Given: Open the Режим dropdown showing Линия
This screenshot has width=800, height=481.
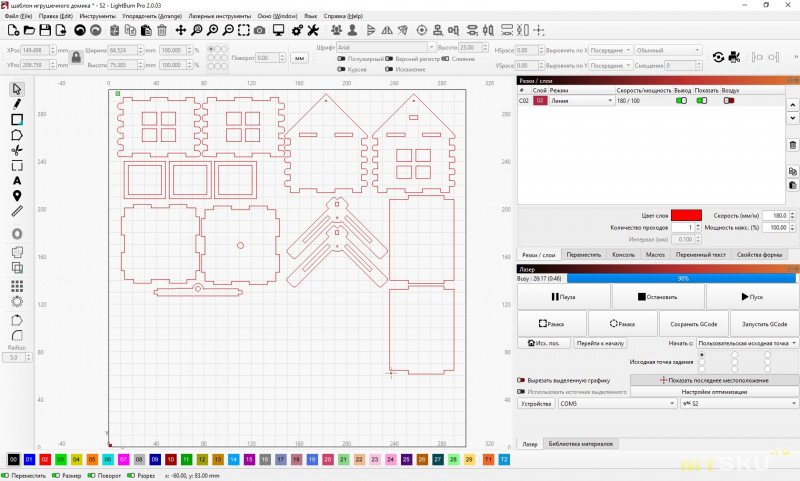Looking at the screenshot, I should (x=582, y=101).
